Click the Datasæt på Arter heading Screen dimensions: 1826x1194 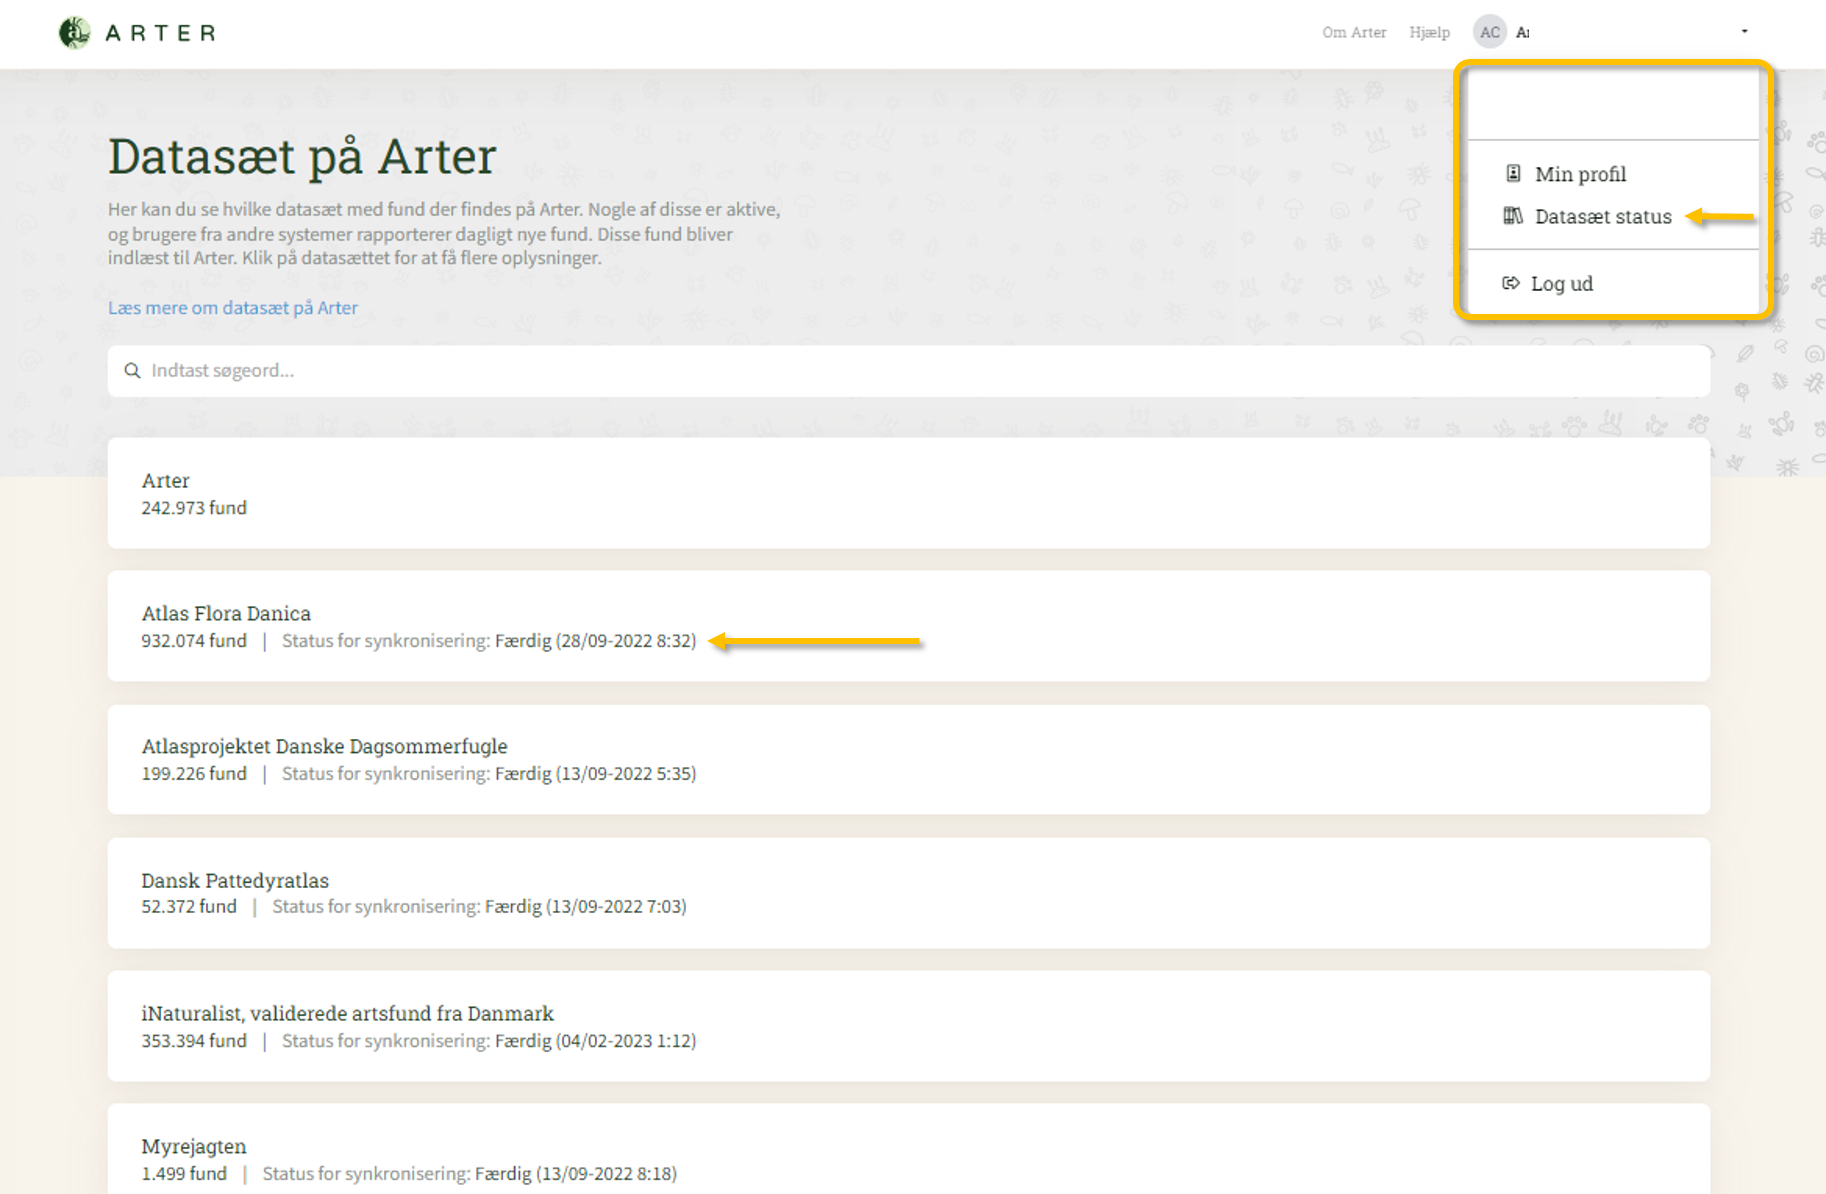point(302,157)
